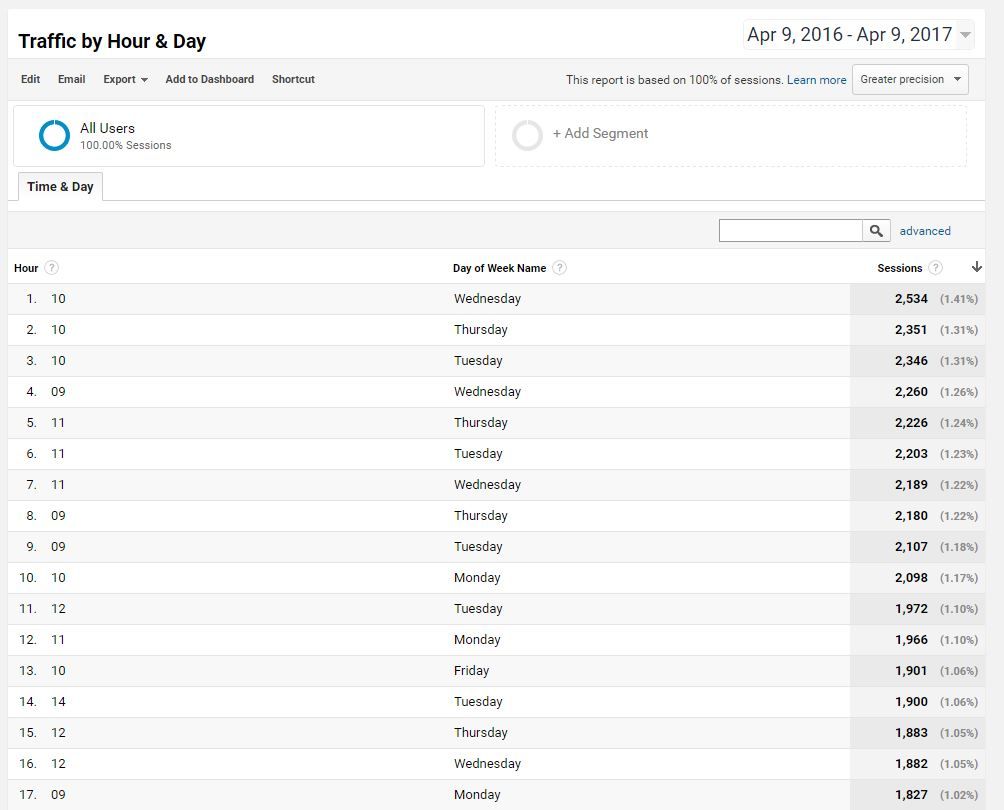Click Add to Dashboard
This screenshot has height=810, width=1004.
[x=209, y=79]
